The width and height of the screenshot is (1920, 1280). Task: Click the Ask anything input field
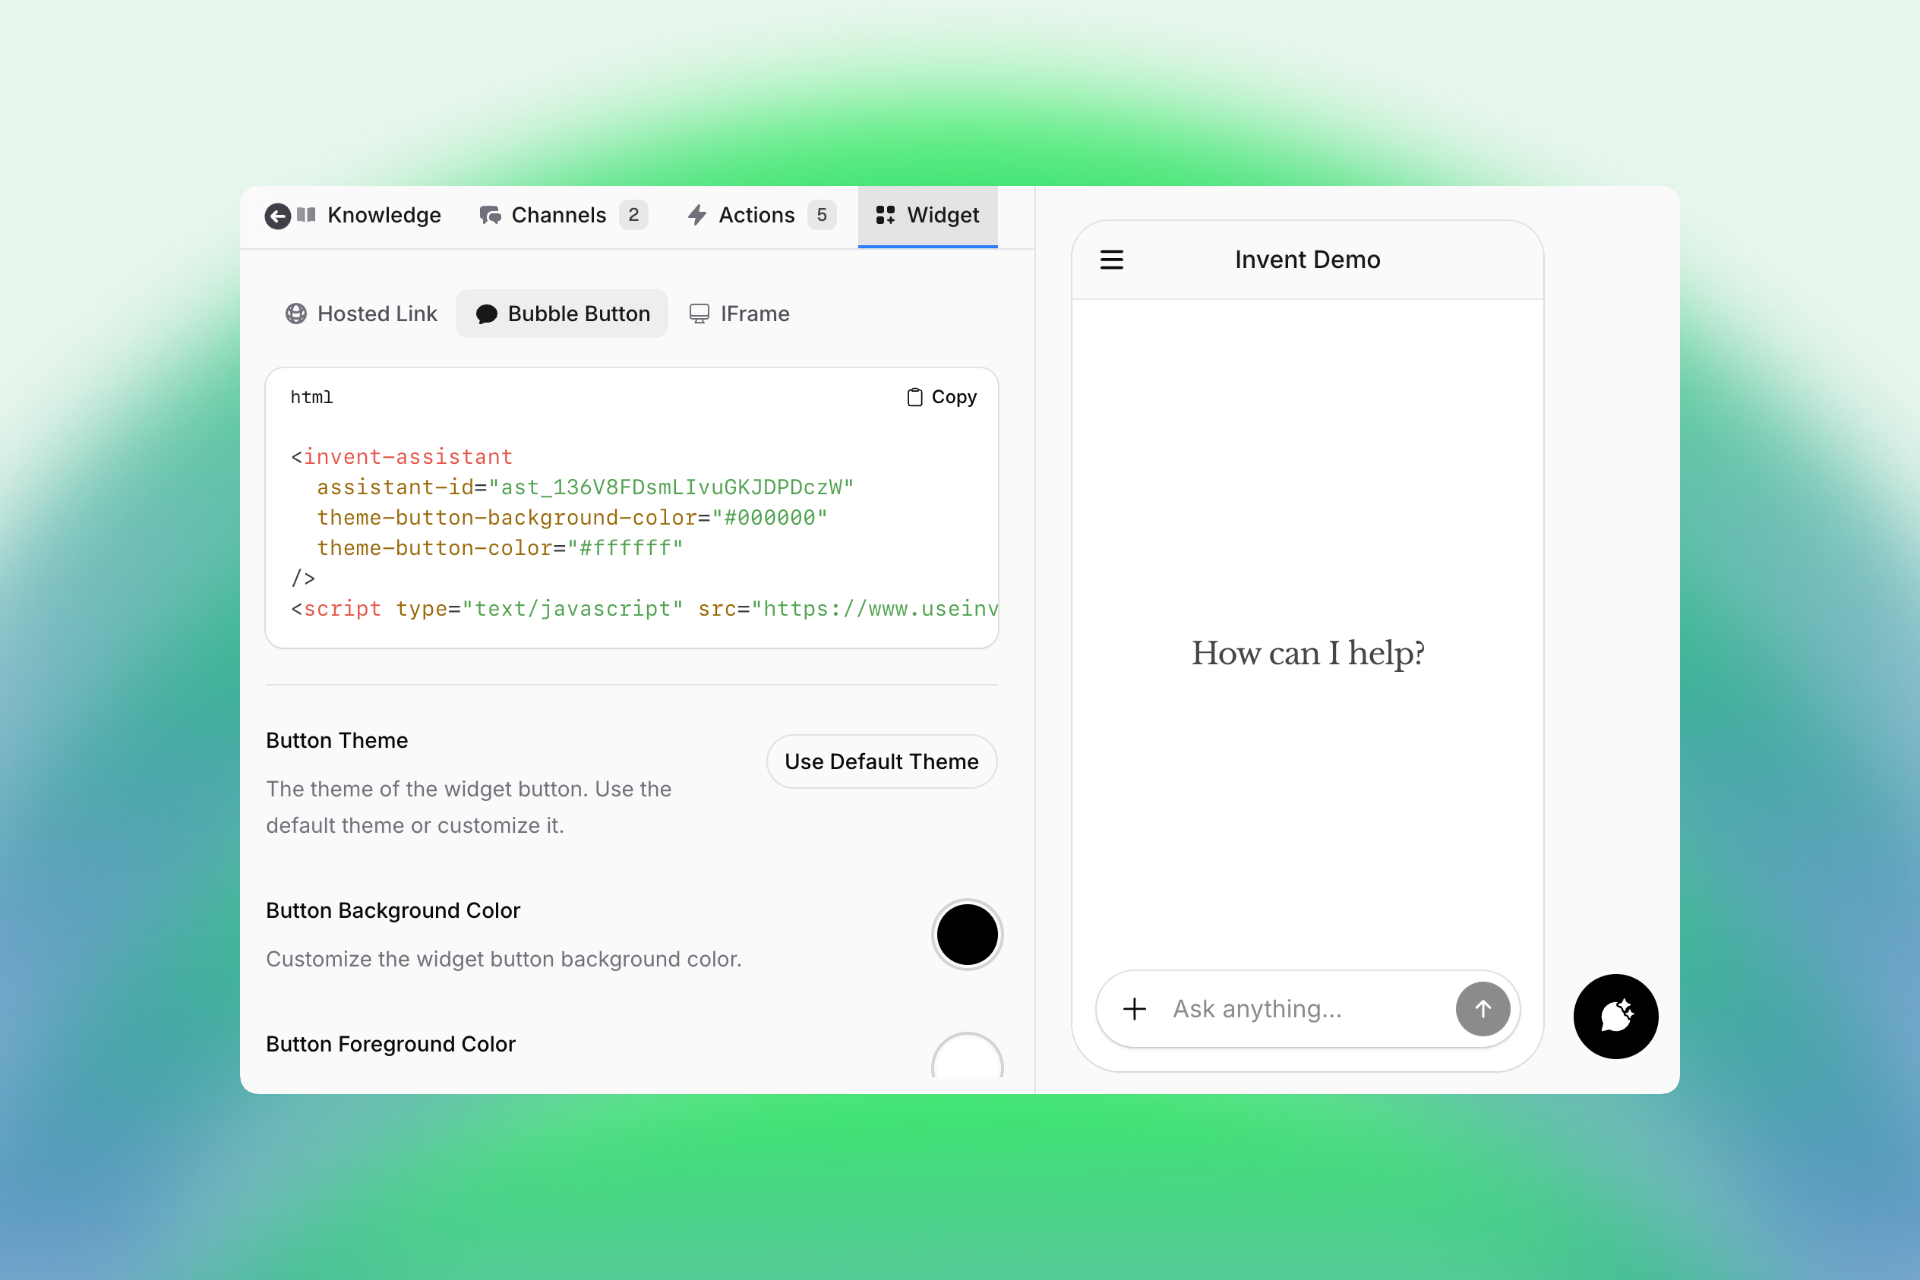1300,1009
